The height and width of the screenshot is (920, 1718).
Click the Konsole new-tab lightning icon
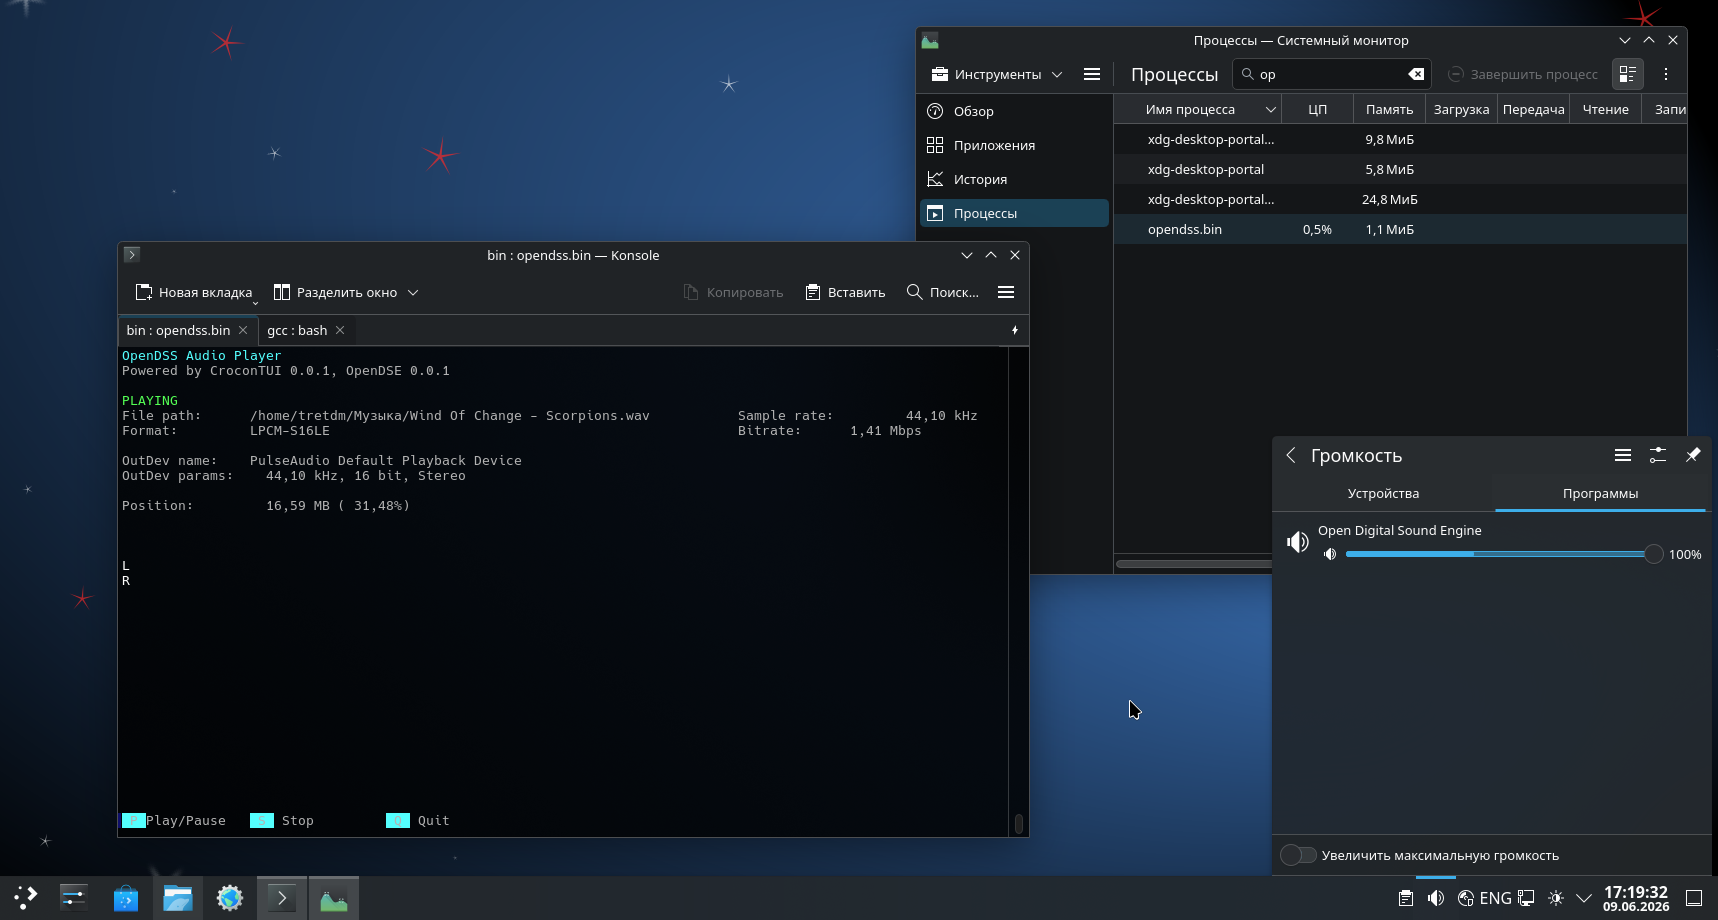click(1015, 330)
